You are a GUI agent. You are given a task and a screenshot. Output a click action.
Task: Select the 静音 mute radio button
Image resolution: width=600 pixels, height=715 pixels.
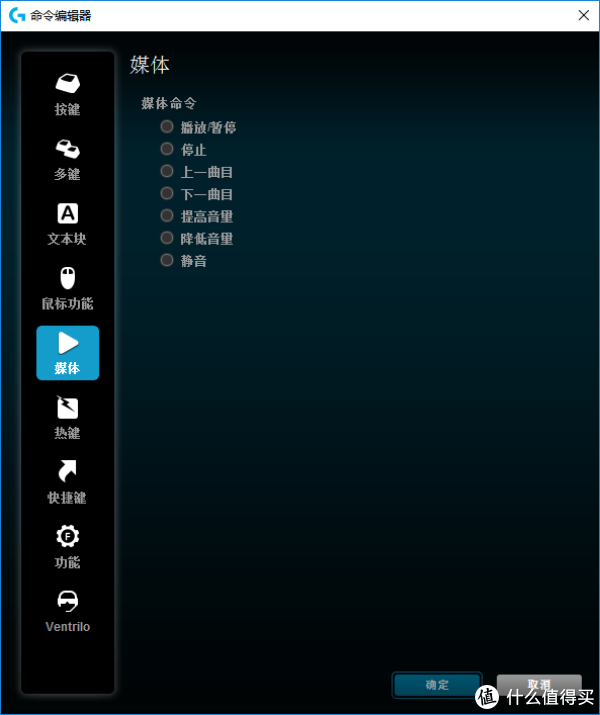coord(167,260)
